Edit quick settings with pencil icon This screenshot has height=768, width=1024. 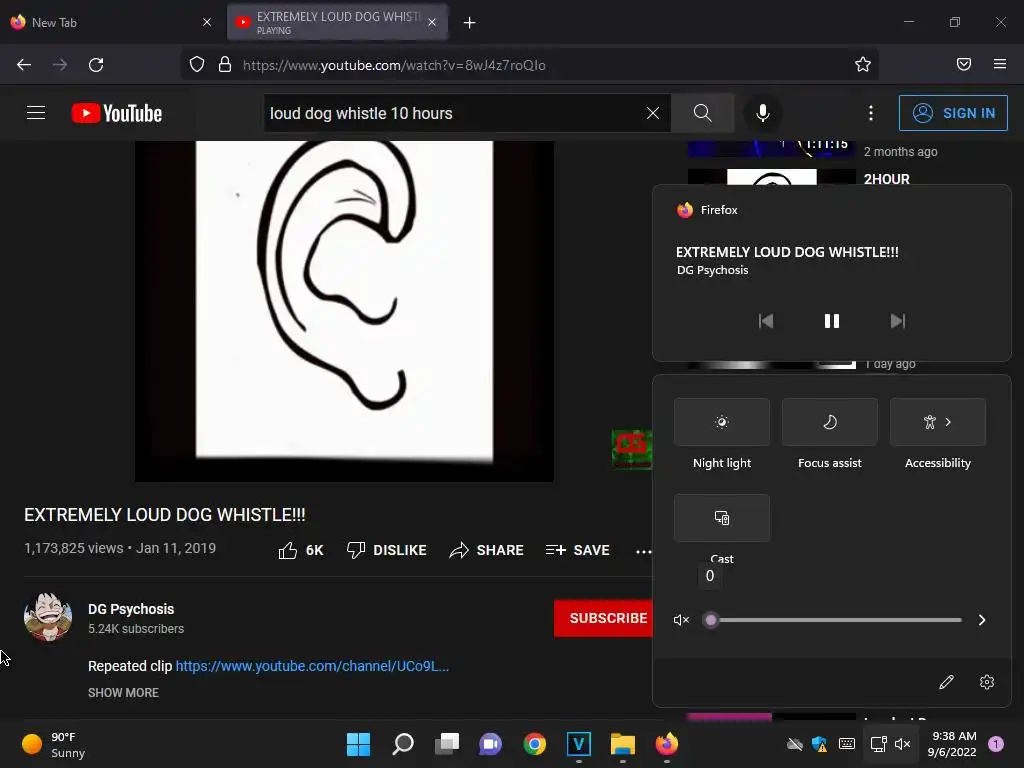pos(946,682)
